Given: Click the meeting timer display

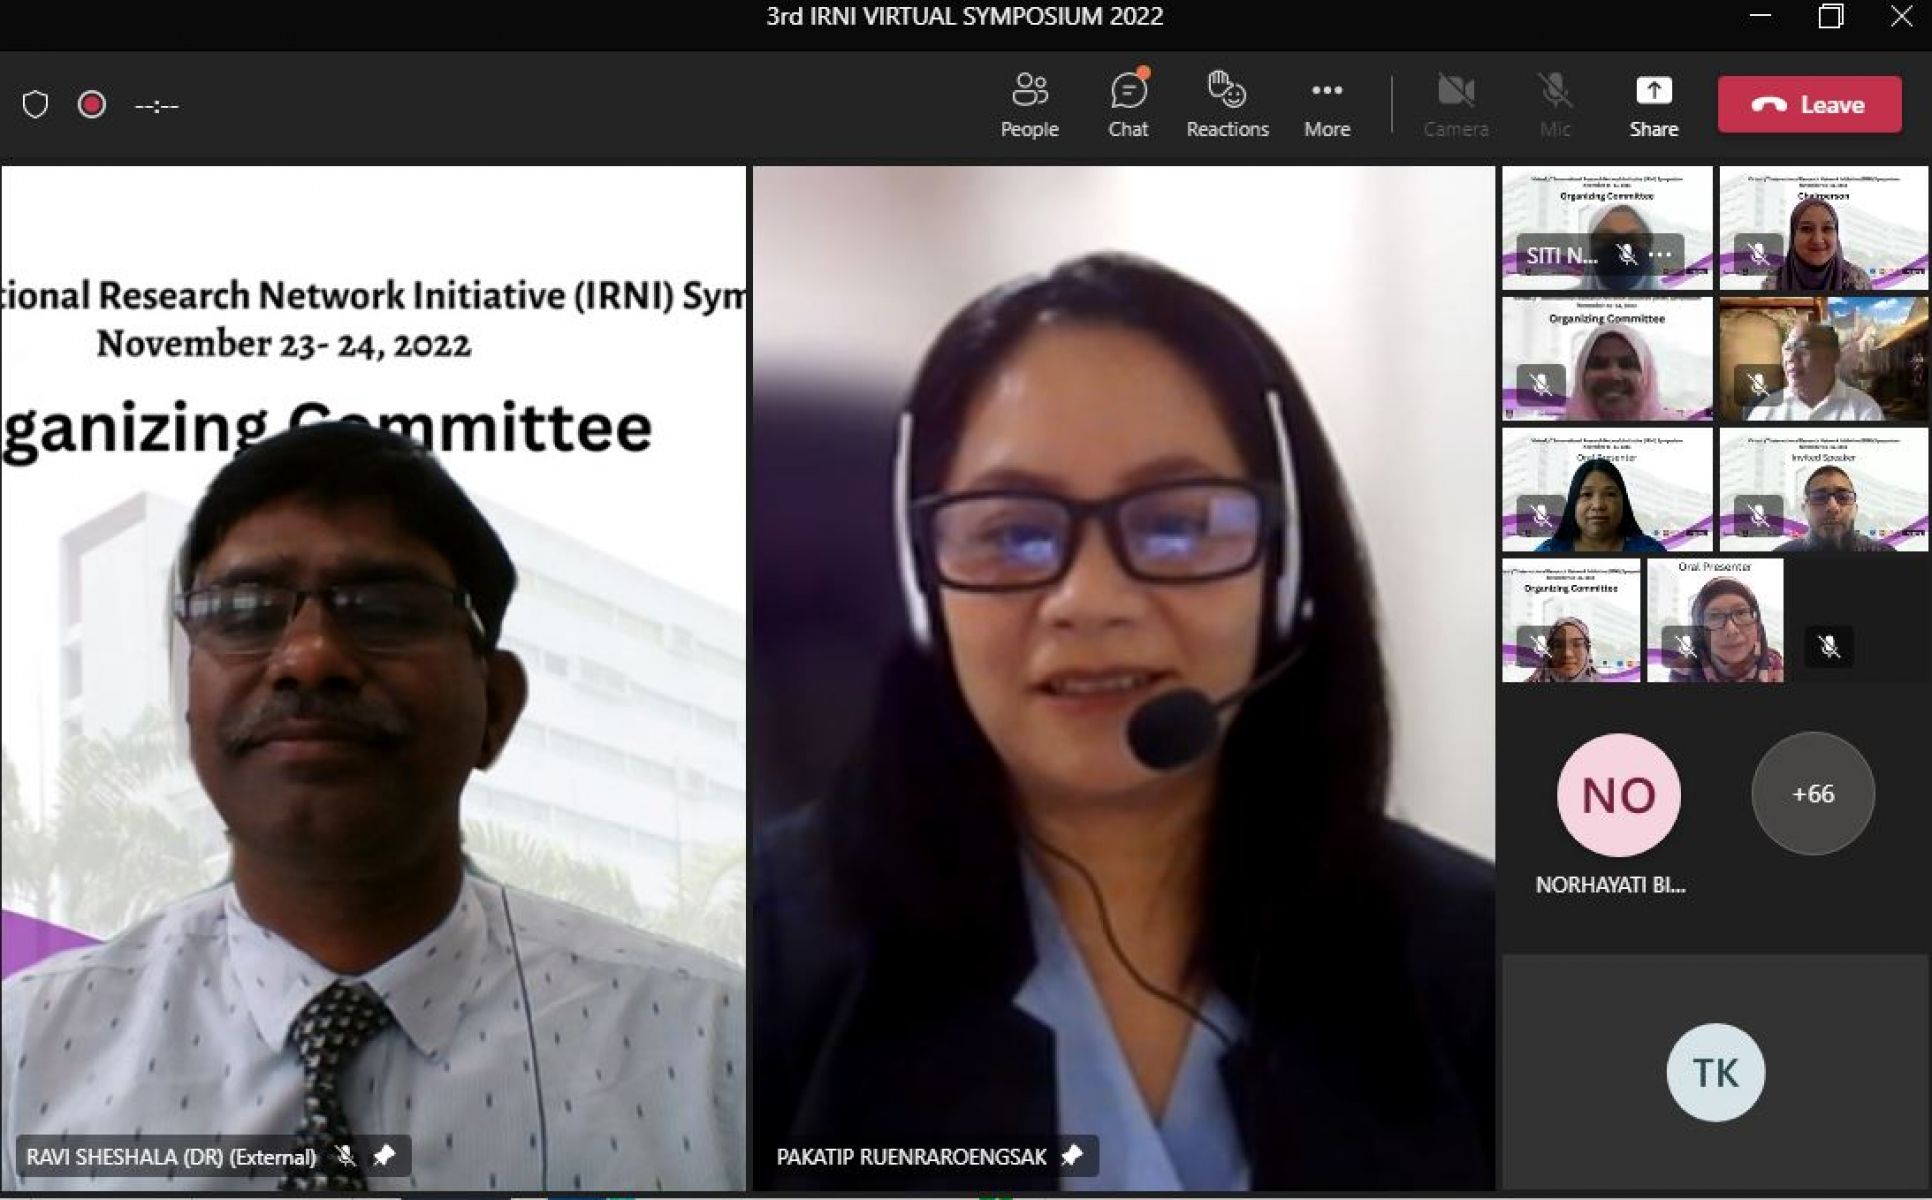Looking at the screenshot, I should pos(157,105).
